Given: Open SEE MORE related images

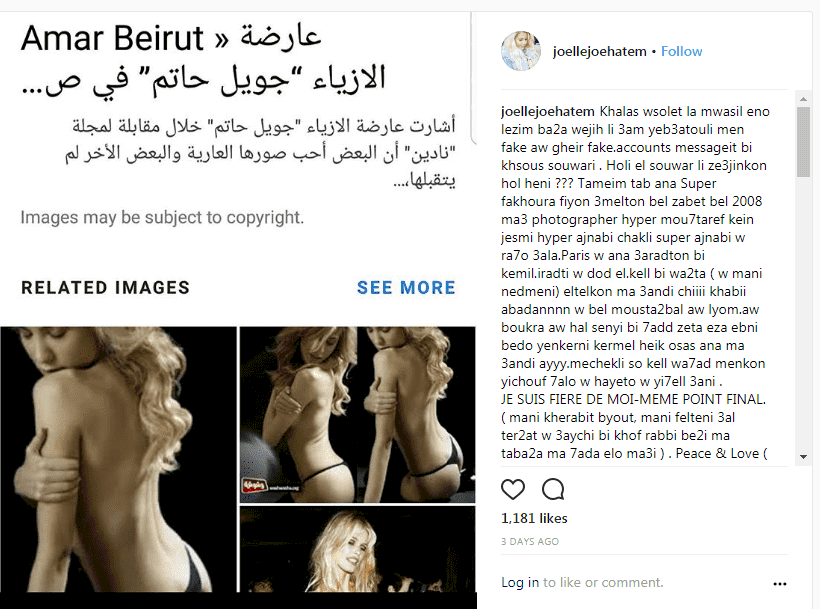Looking at the screenshot, I should (406, 288).
